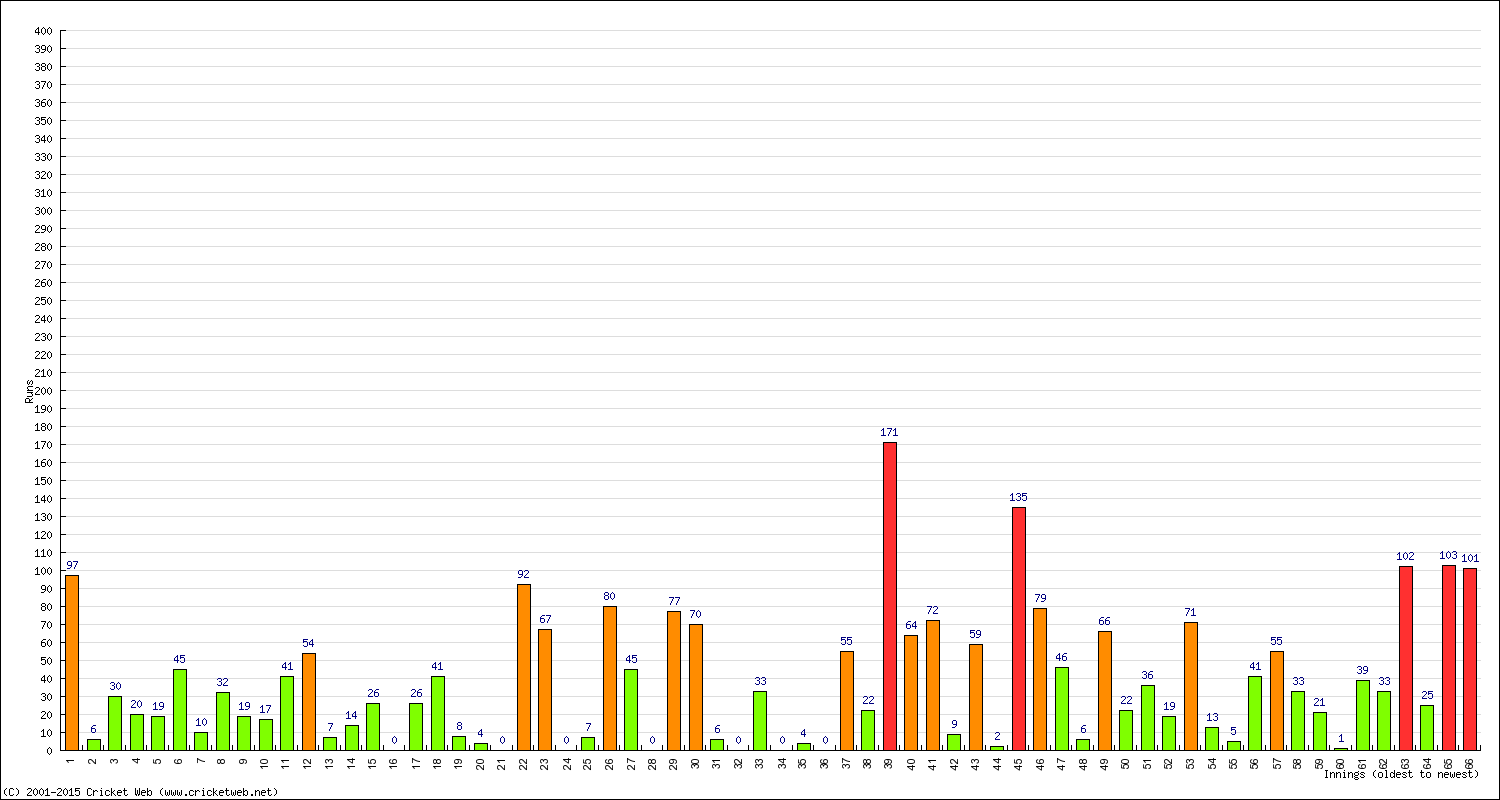
Task: Click the value label 135
Action: click(x=1018, y=497)
